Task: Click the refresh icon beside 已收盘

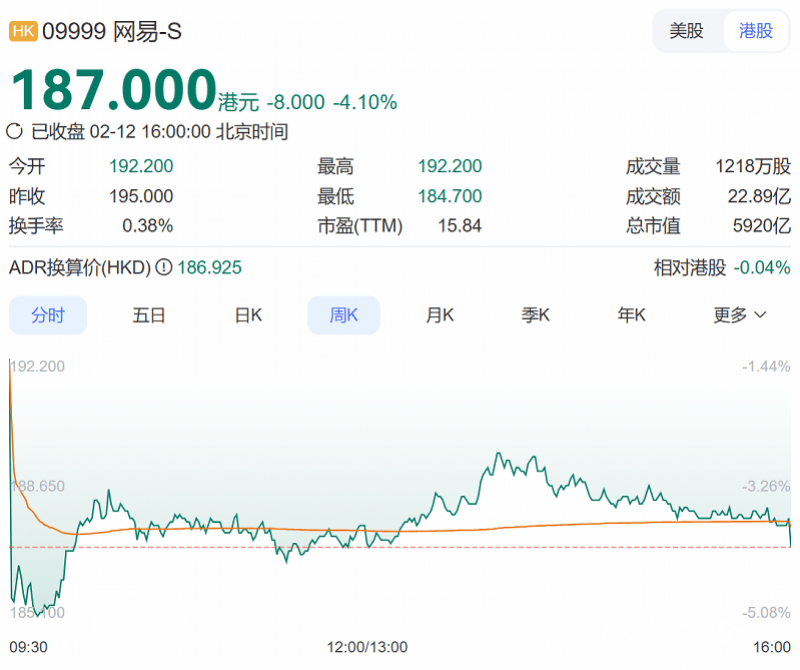Action: click(16, 131)
